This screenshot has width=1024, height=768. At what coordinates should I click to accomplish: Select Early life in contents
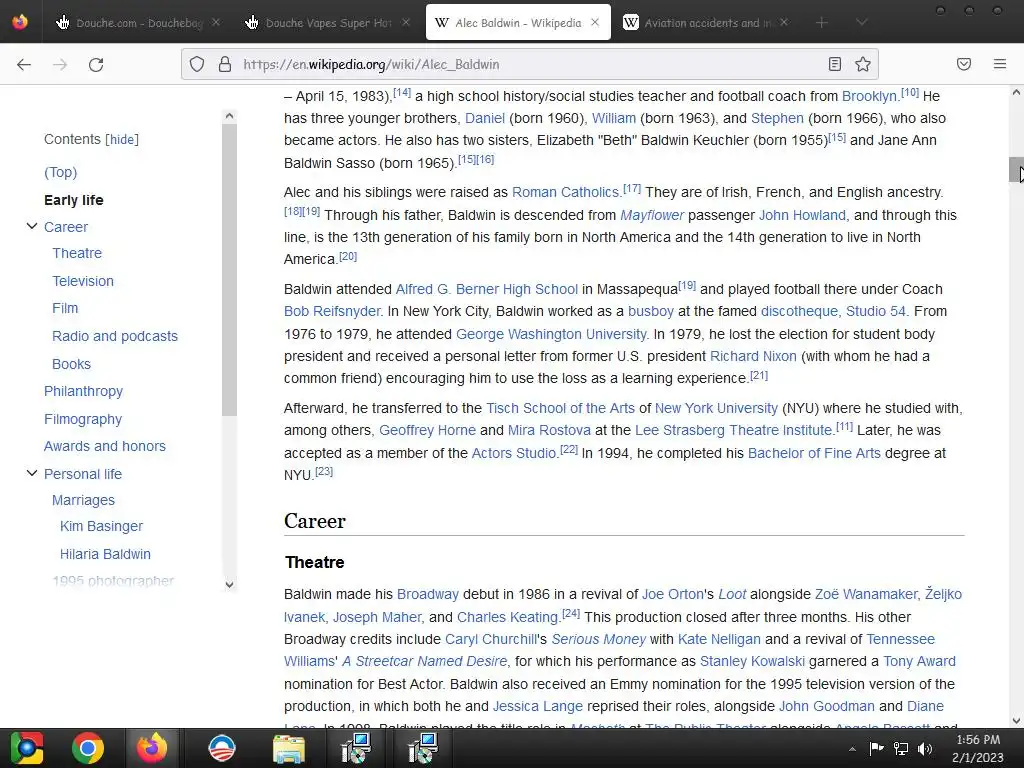[x=74, y=200]
